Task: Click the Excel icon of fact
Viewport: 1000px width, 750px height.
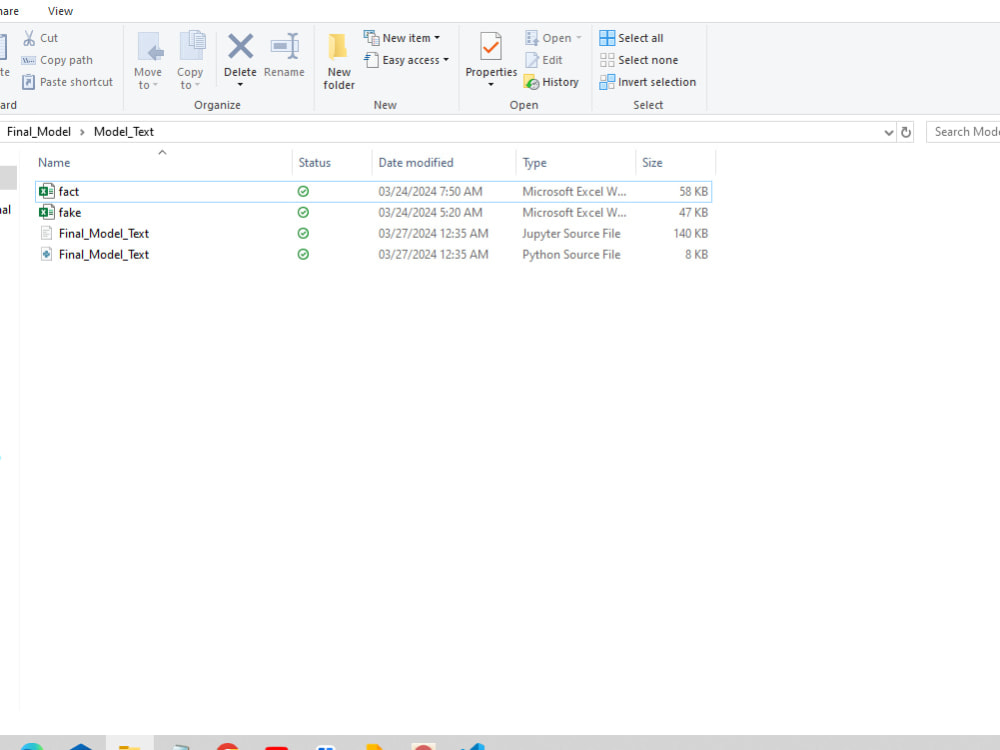Action: coord(47,191)
